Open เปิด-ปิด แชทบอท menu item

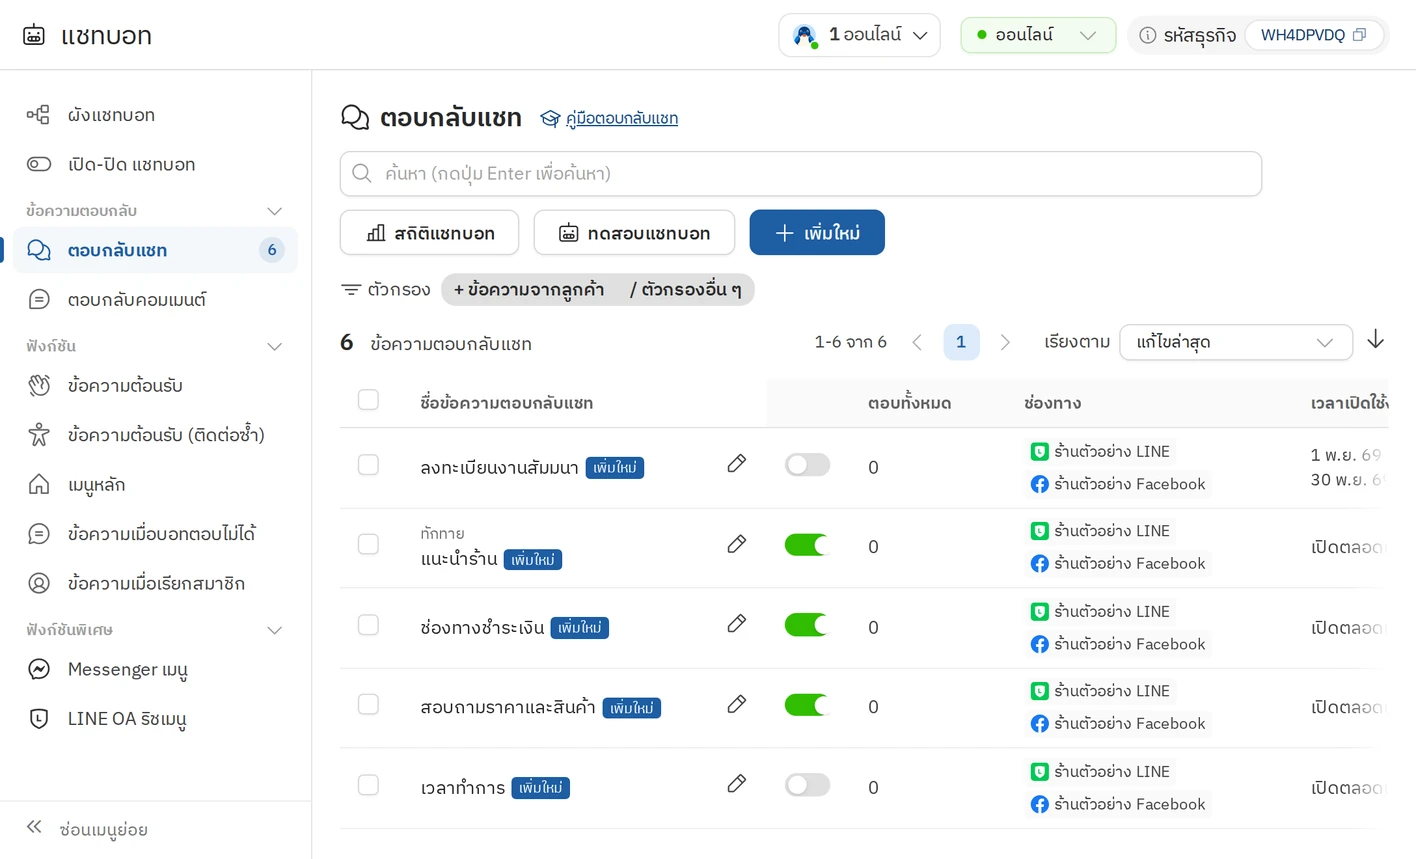point(155,164)
